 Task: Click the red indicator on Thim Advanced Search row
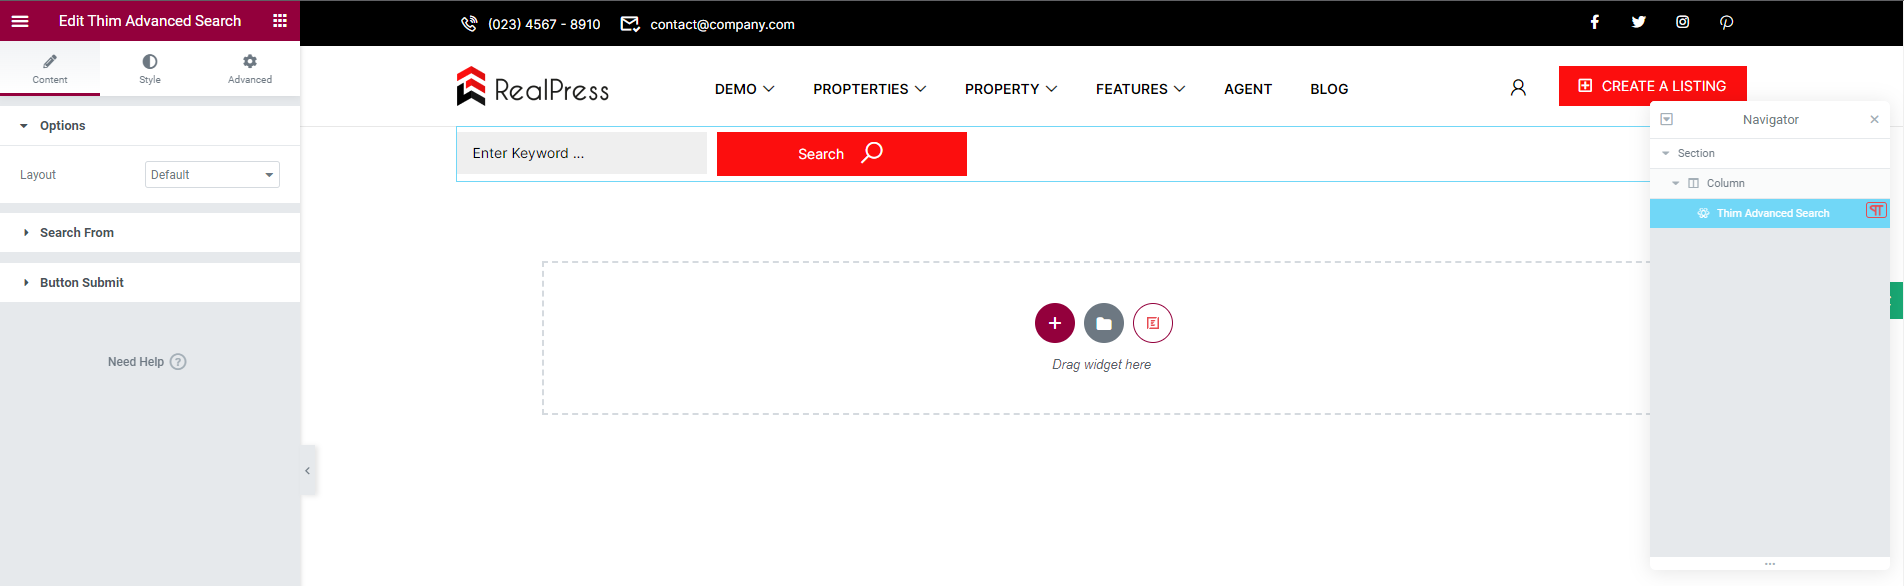[1876, 211]
